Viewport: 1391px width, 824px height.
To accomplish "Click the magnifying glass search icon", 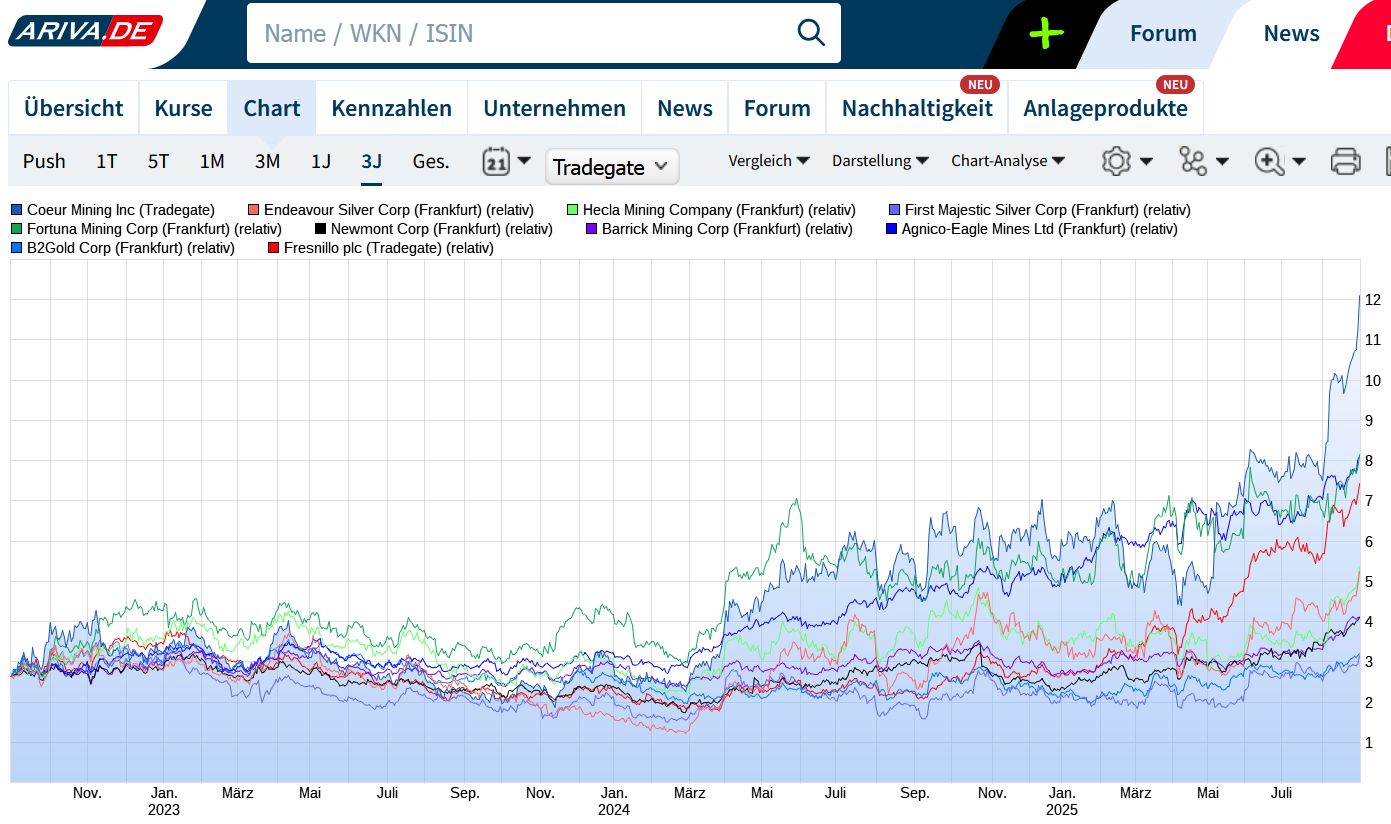I will coord(810,33).
